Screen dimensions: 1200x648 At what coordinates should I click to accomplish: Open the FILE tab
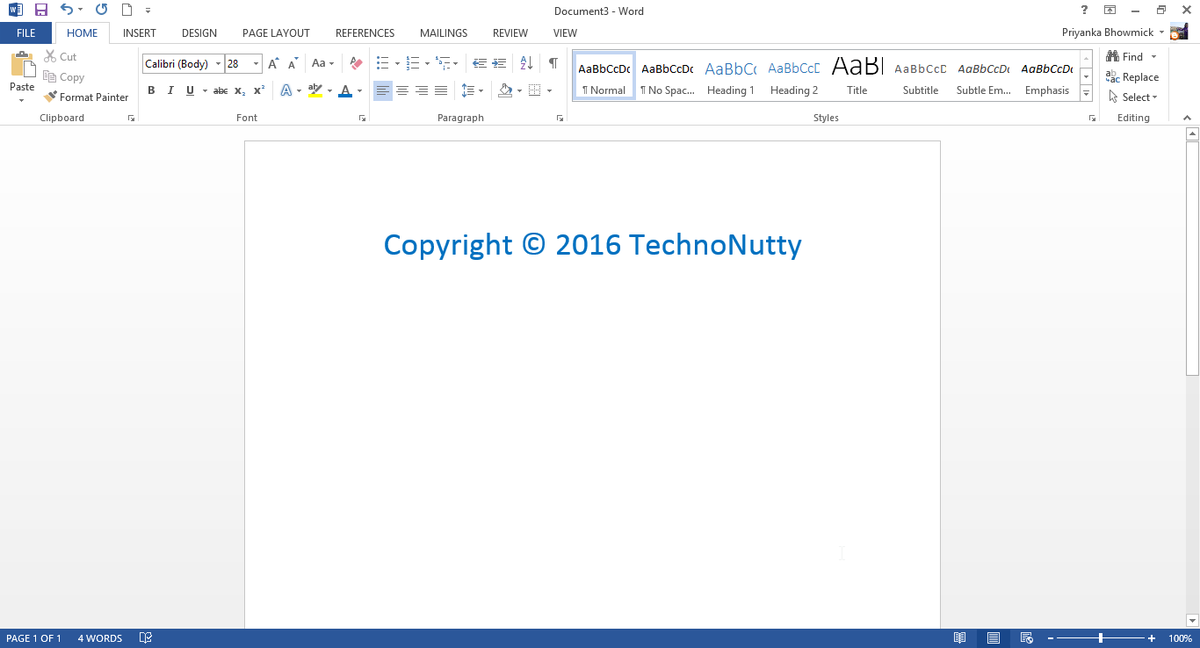(x=26, y=33)
